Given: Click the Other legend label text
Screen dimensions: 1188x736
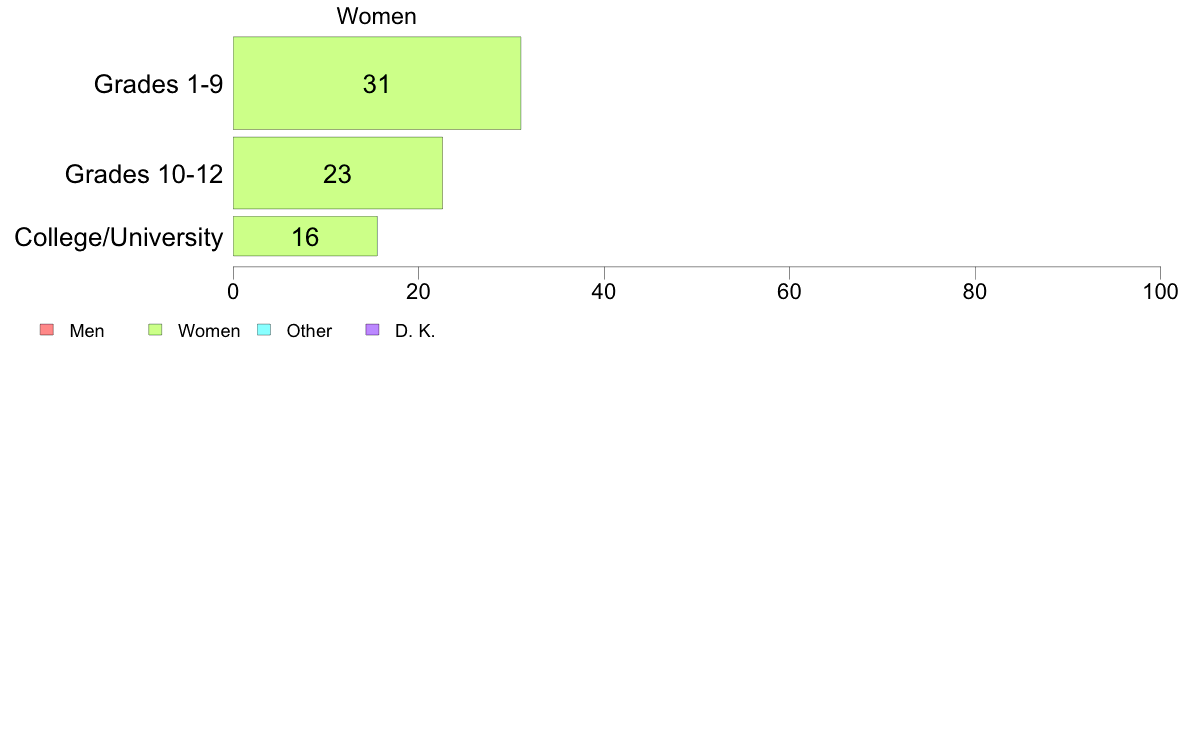Looking at the screenshot, I should click(309, 331).
